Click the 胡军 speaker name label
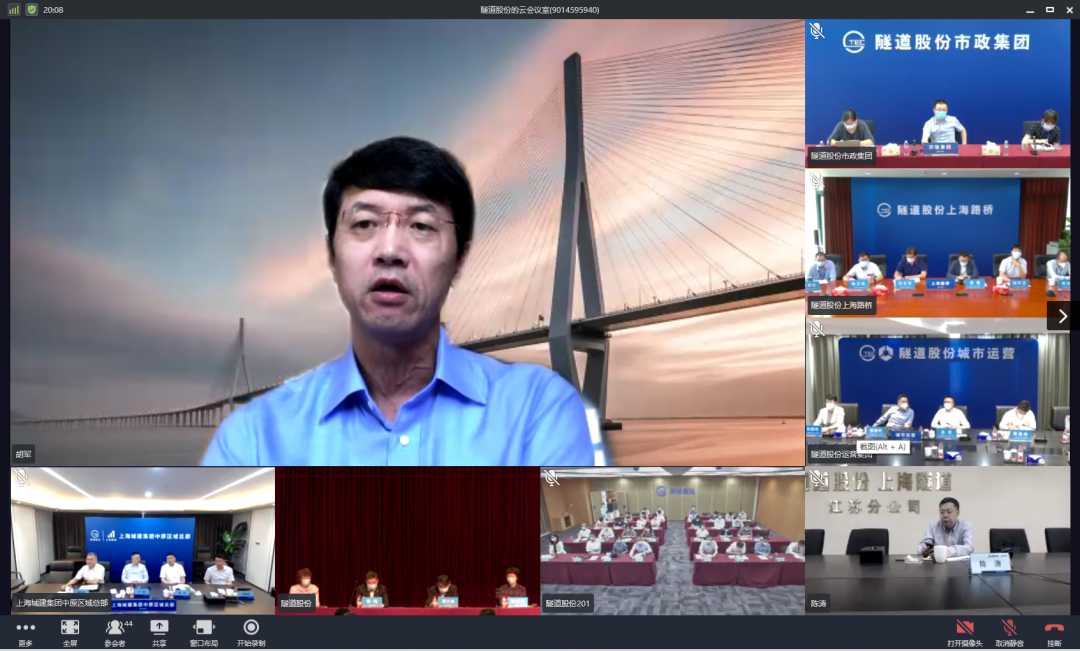Image resolution: width=1080 pixels, height=651 pixels. click(23, 453)
